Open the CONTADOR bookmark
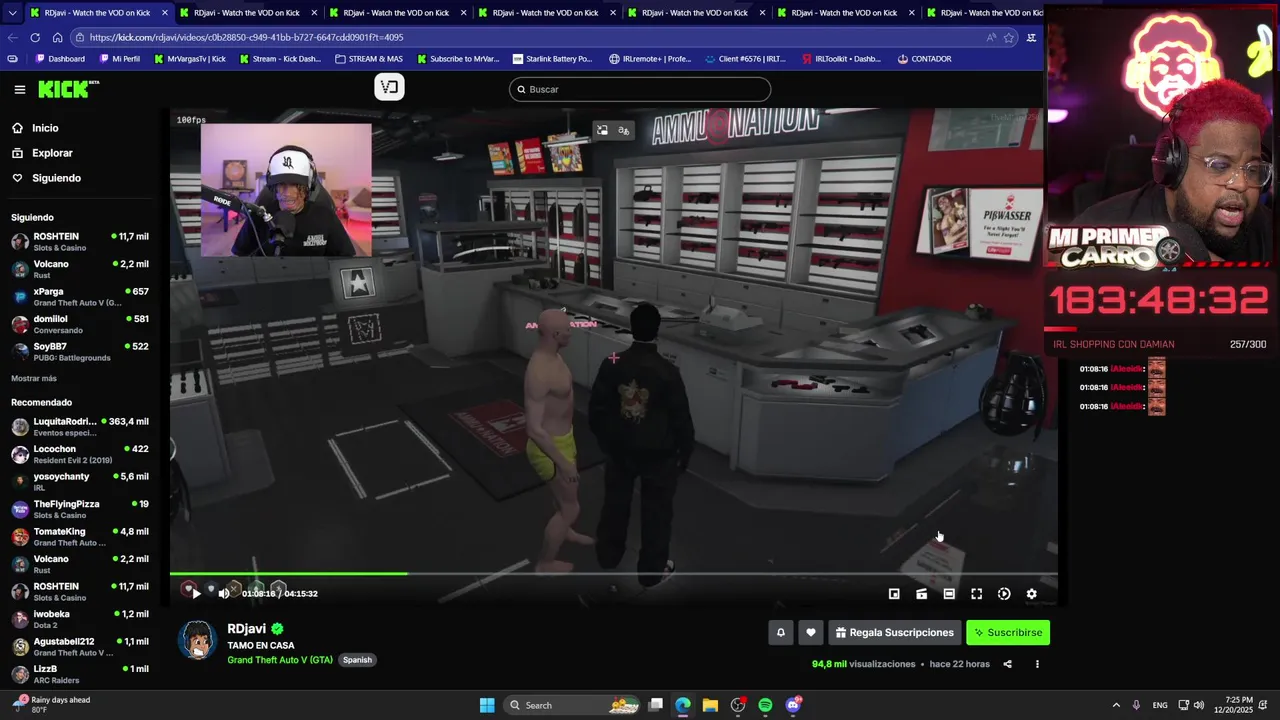The height and width of the screenshot is (720, 1280). [924, 59]
